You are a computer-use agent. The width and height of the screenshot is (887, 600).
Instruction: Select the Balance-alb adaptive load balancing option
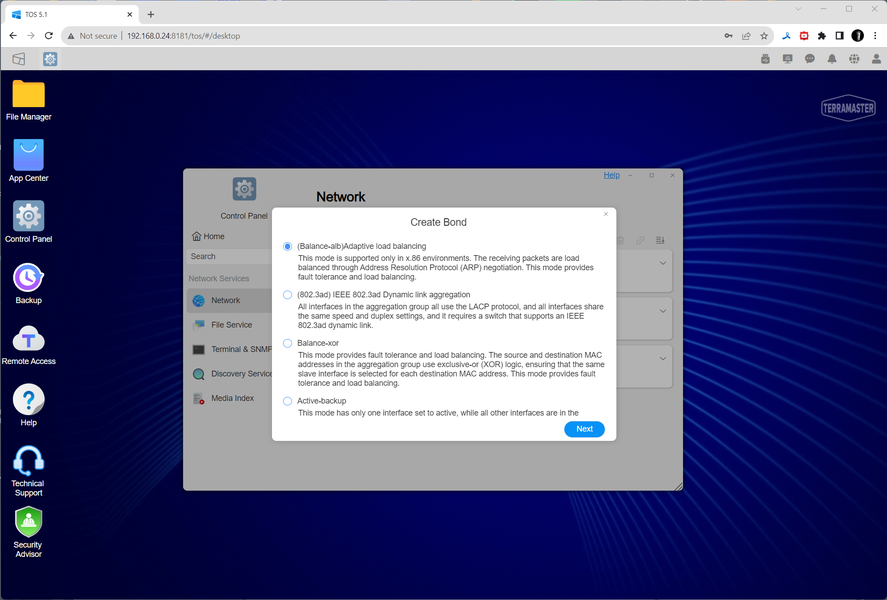287,247
